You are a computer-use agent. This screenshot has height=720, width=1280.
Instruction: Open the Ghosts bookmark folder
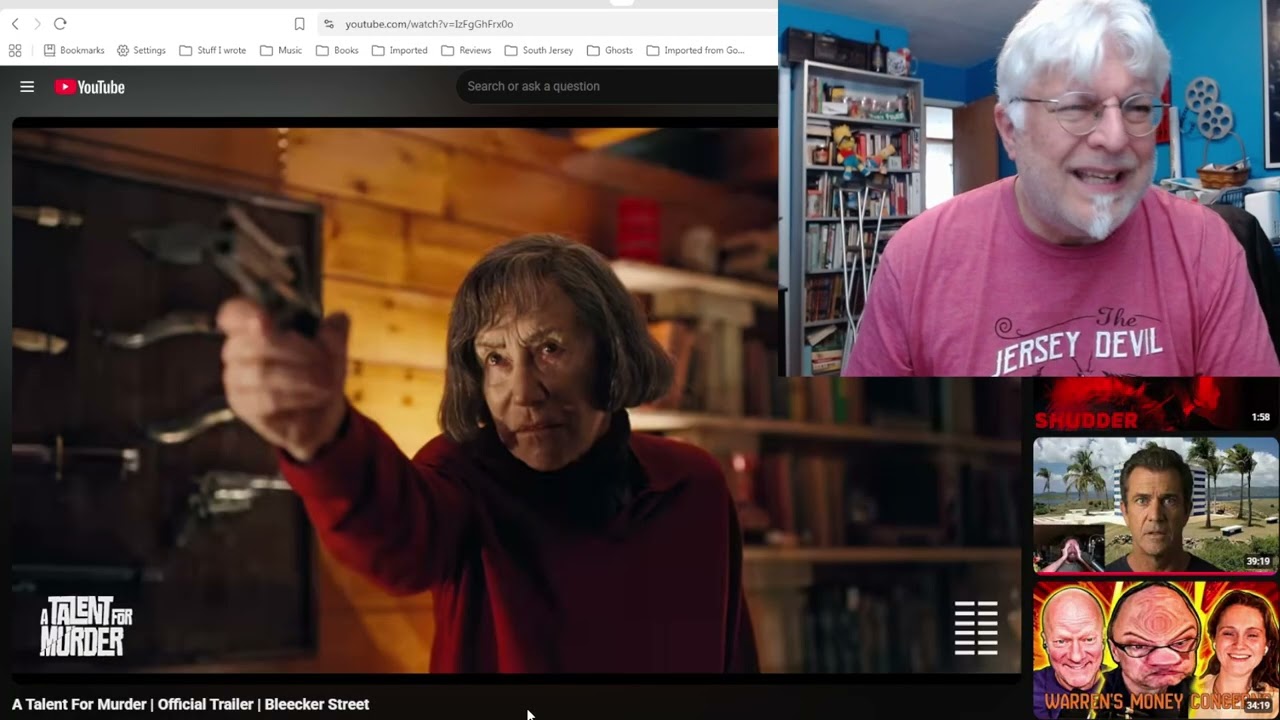click(x=610, y=50)
